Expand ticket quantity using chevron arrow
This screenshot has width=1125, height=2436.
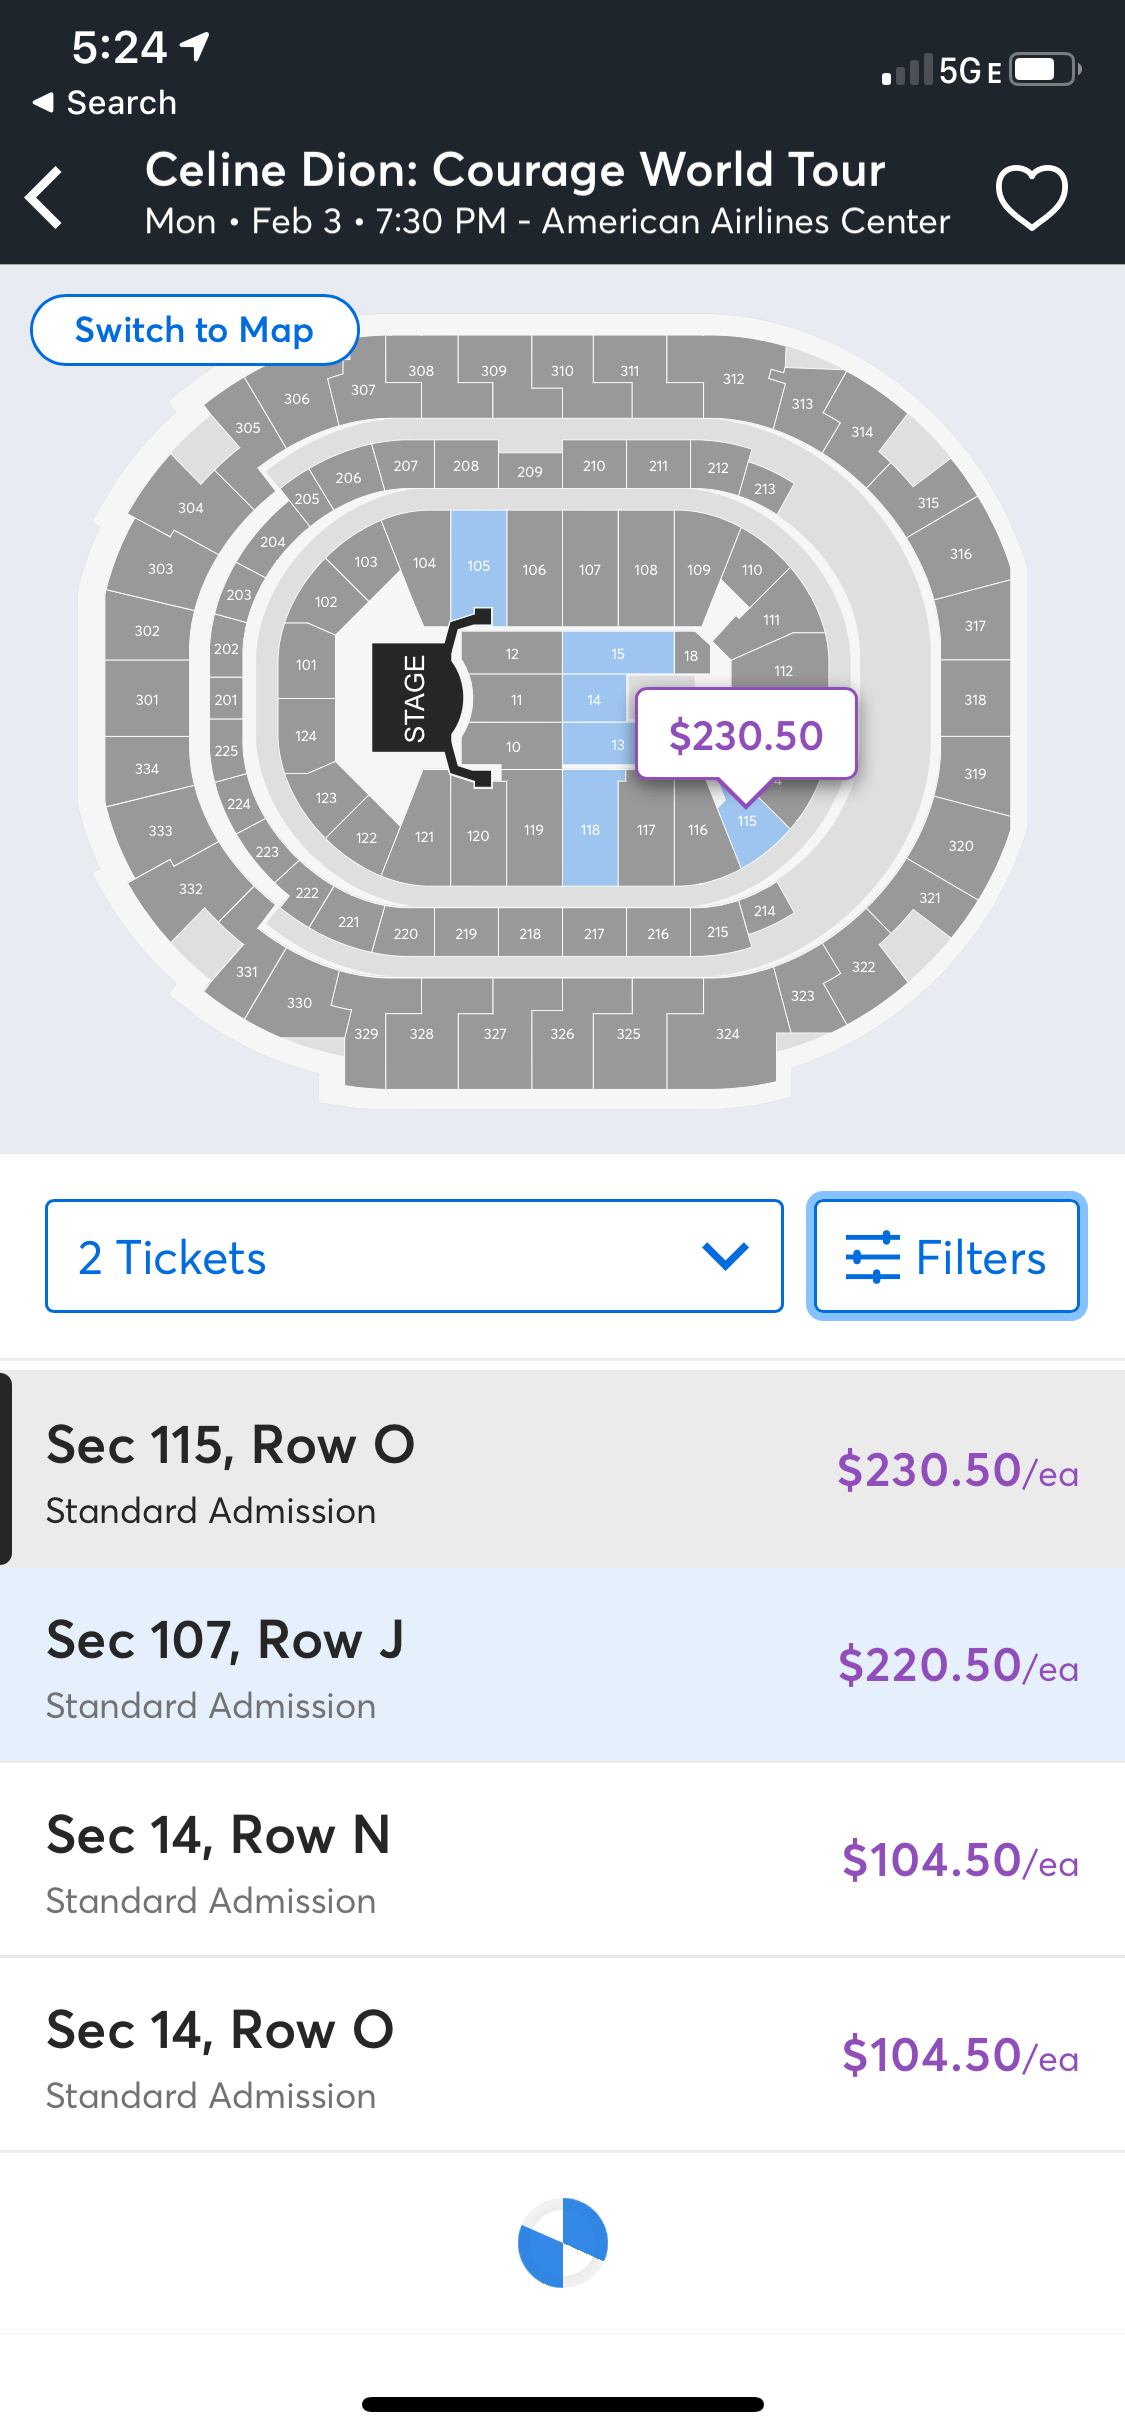[725, 1256]
